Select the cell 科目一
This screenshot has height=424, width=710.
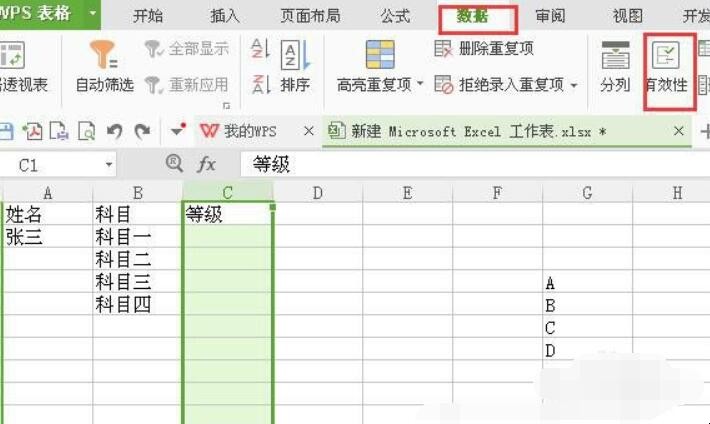[x=138, y=236]
